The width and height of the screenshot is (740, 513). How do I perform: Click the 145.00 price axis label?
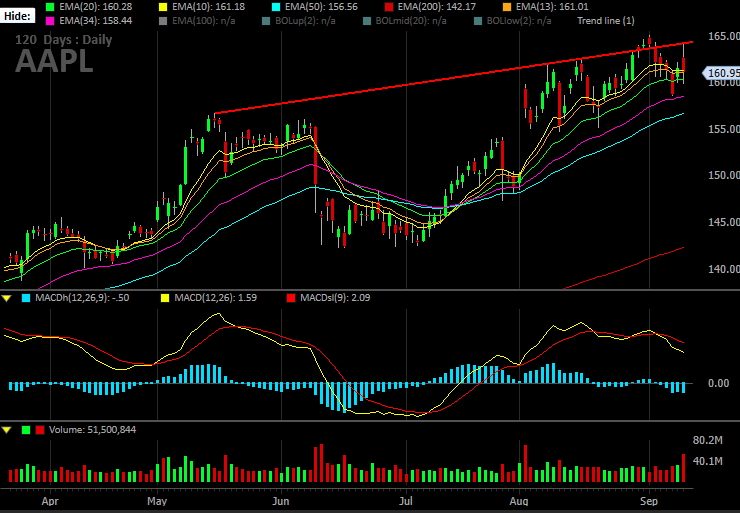[724, 222]
